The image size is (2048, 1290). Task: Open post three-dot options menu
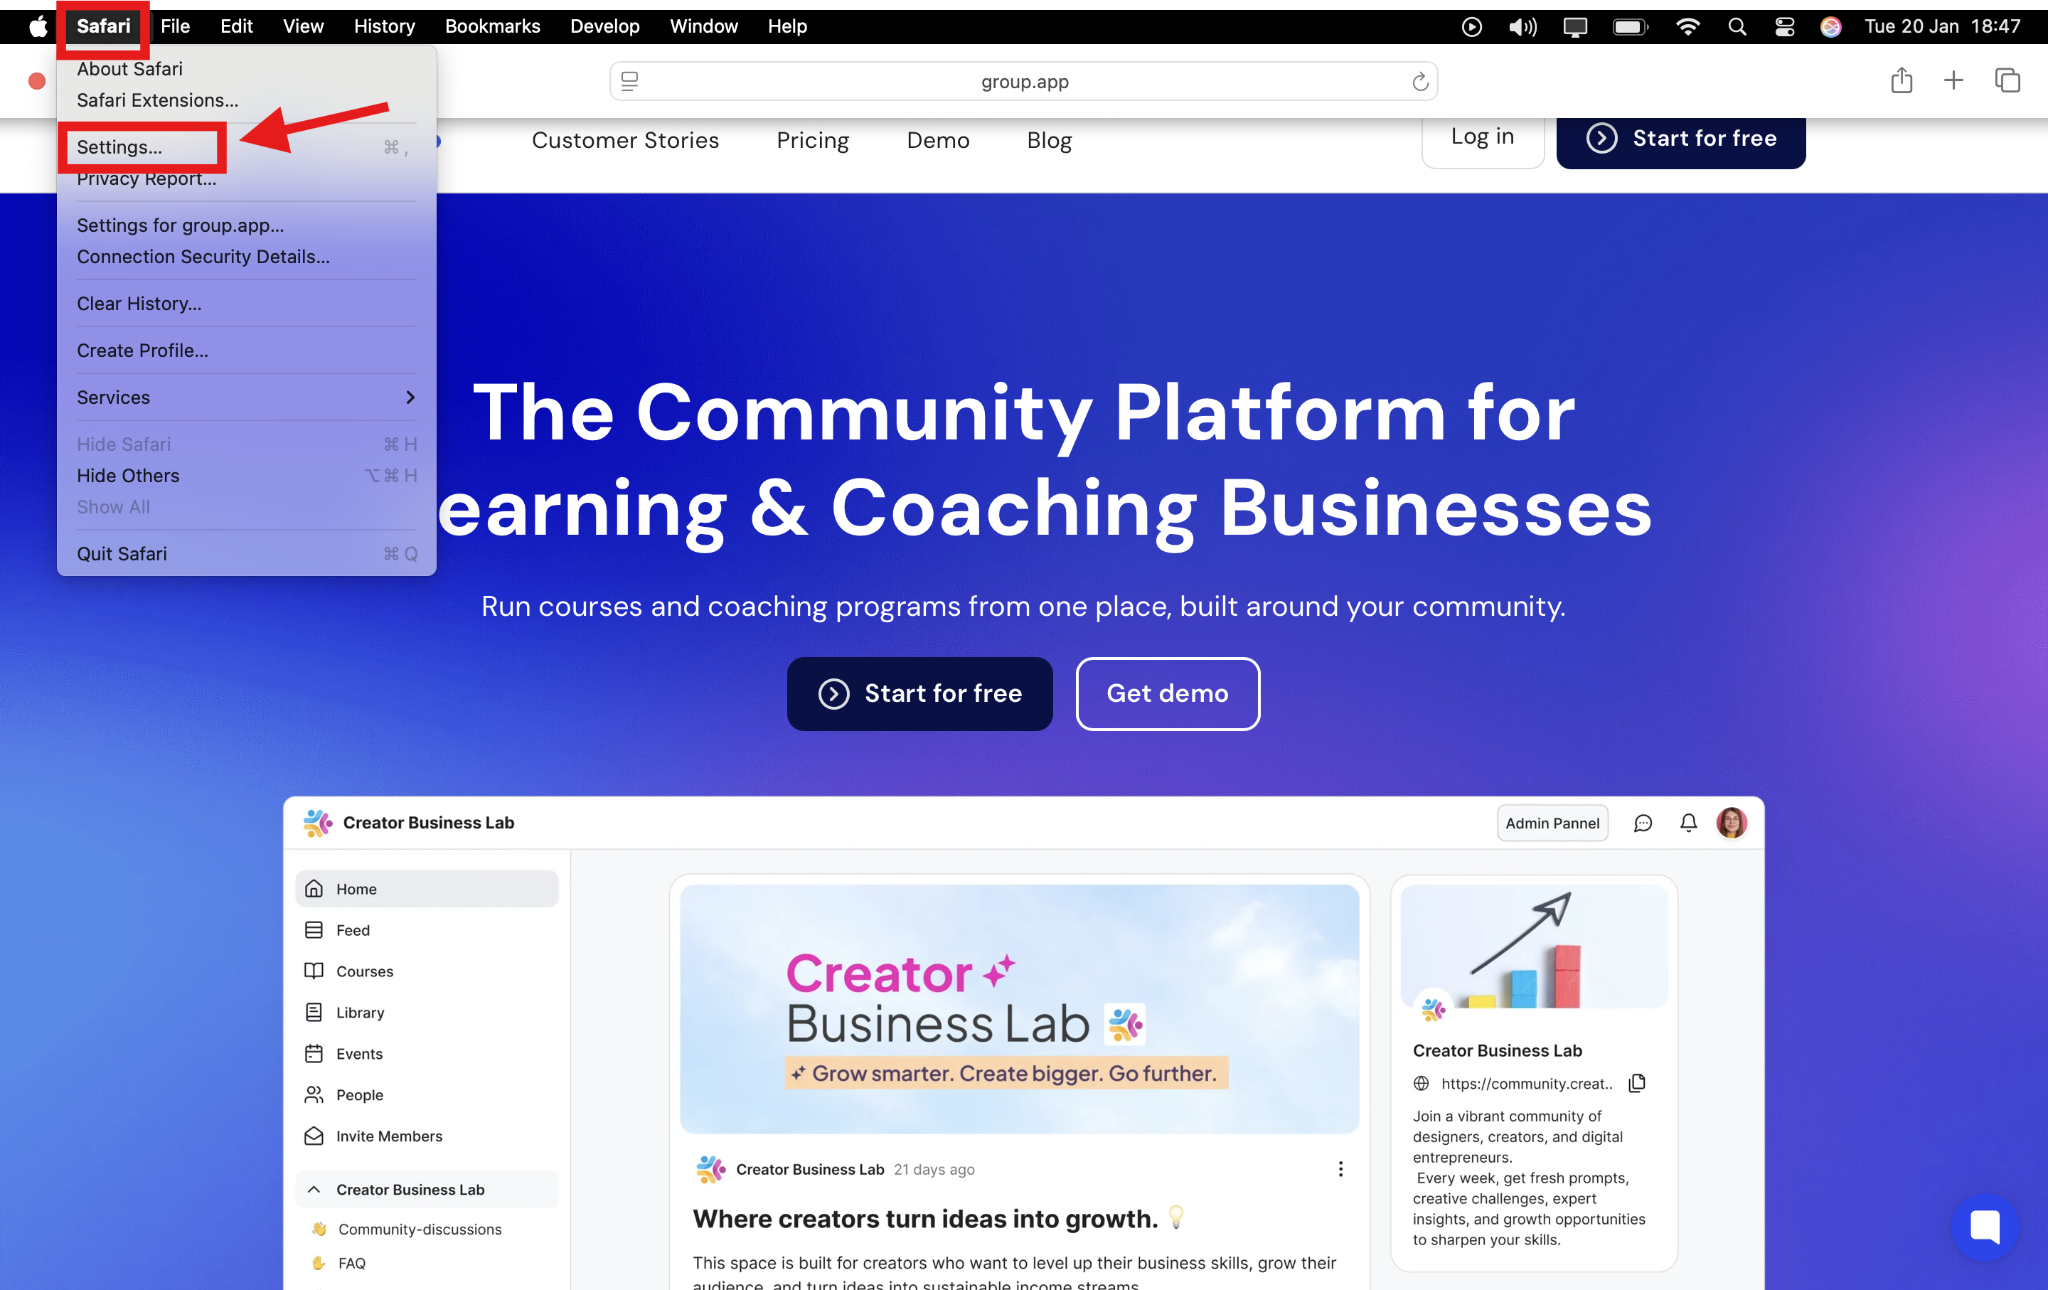pyautogui.click(x=1340, y=1169)
